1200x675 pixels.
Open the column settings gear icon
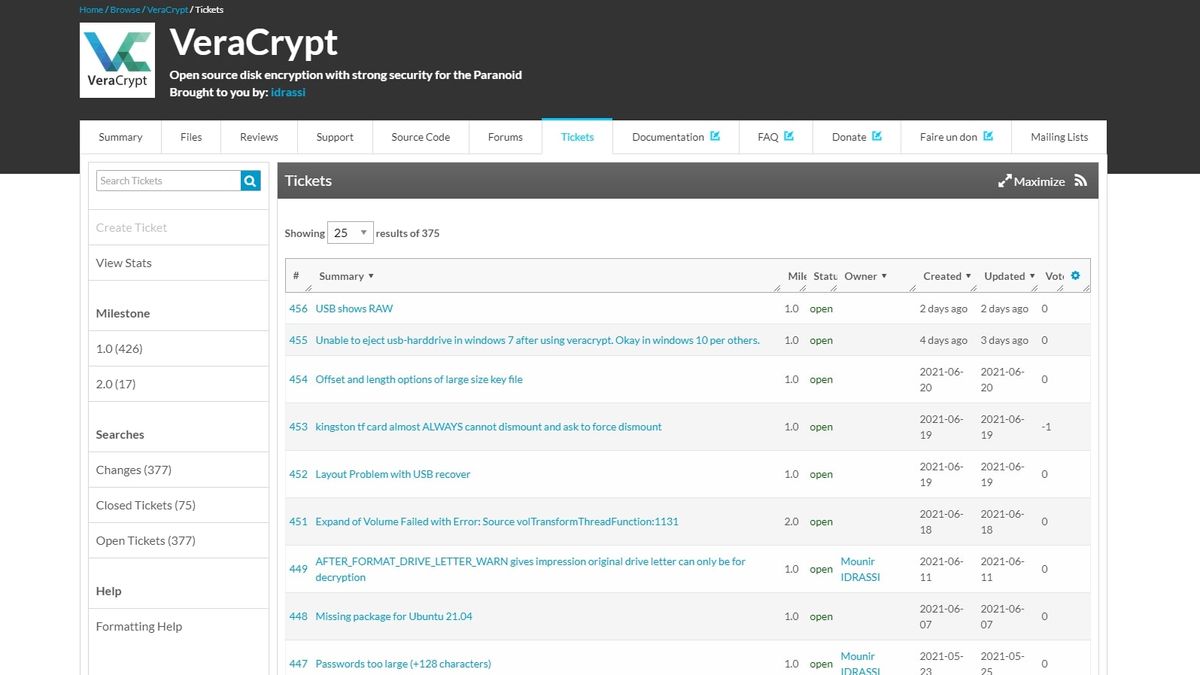[x=1074, y=273]
